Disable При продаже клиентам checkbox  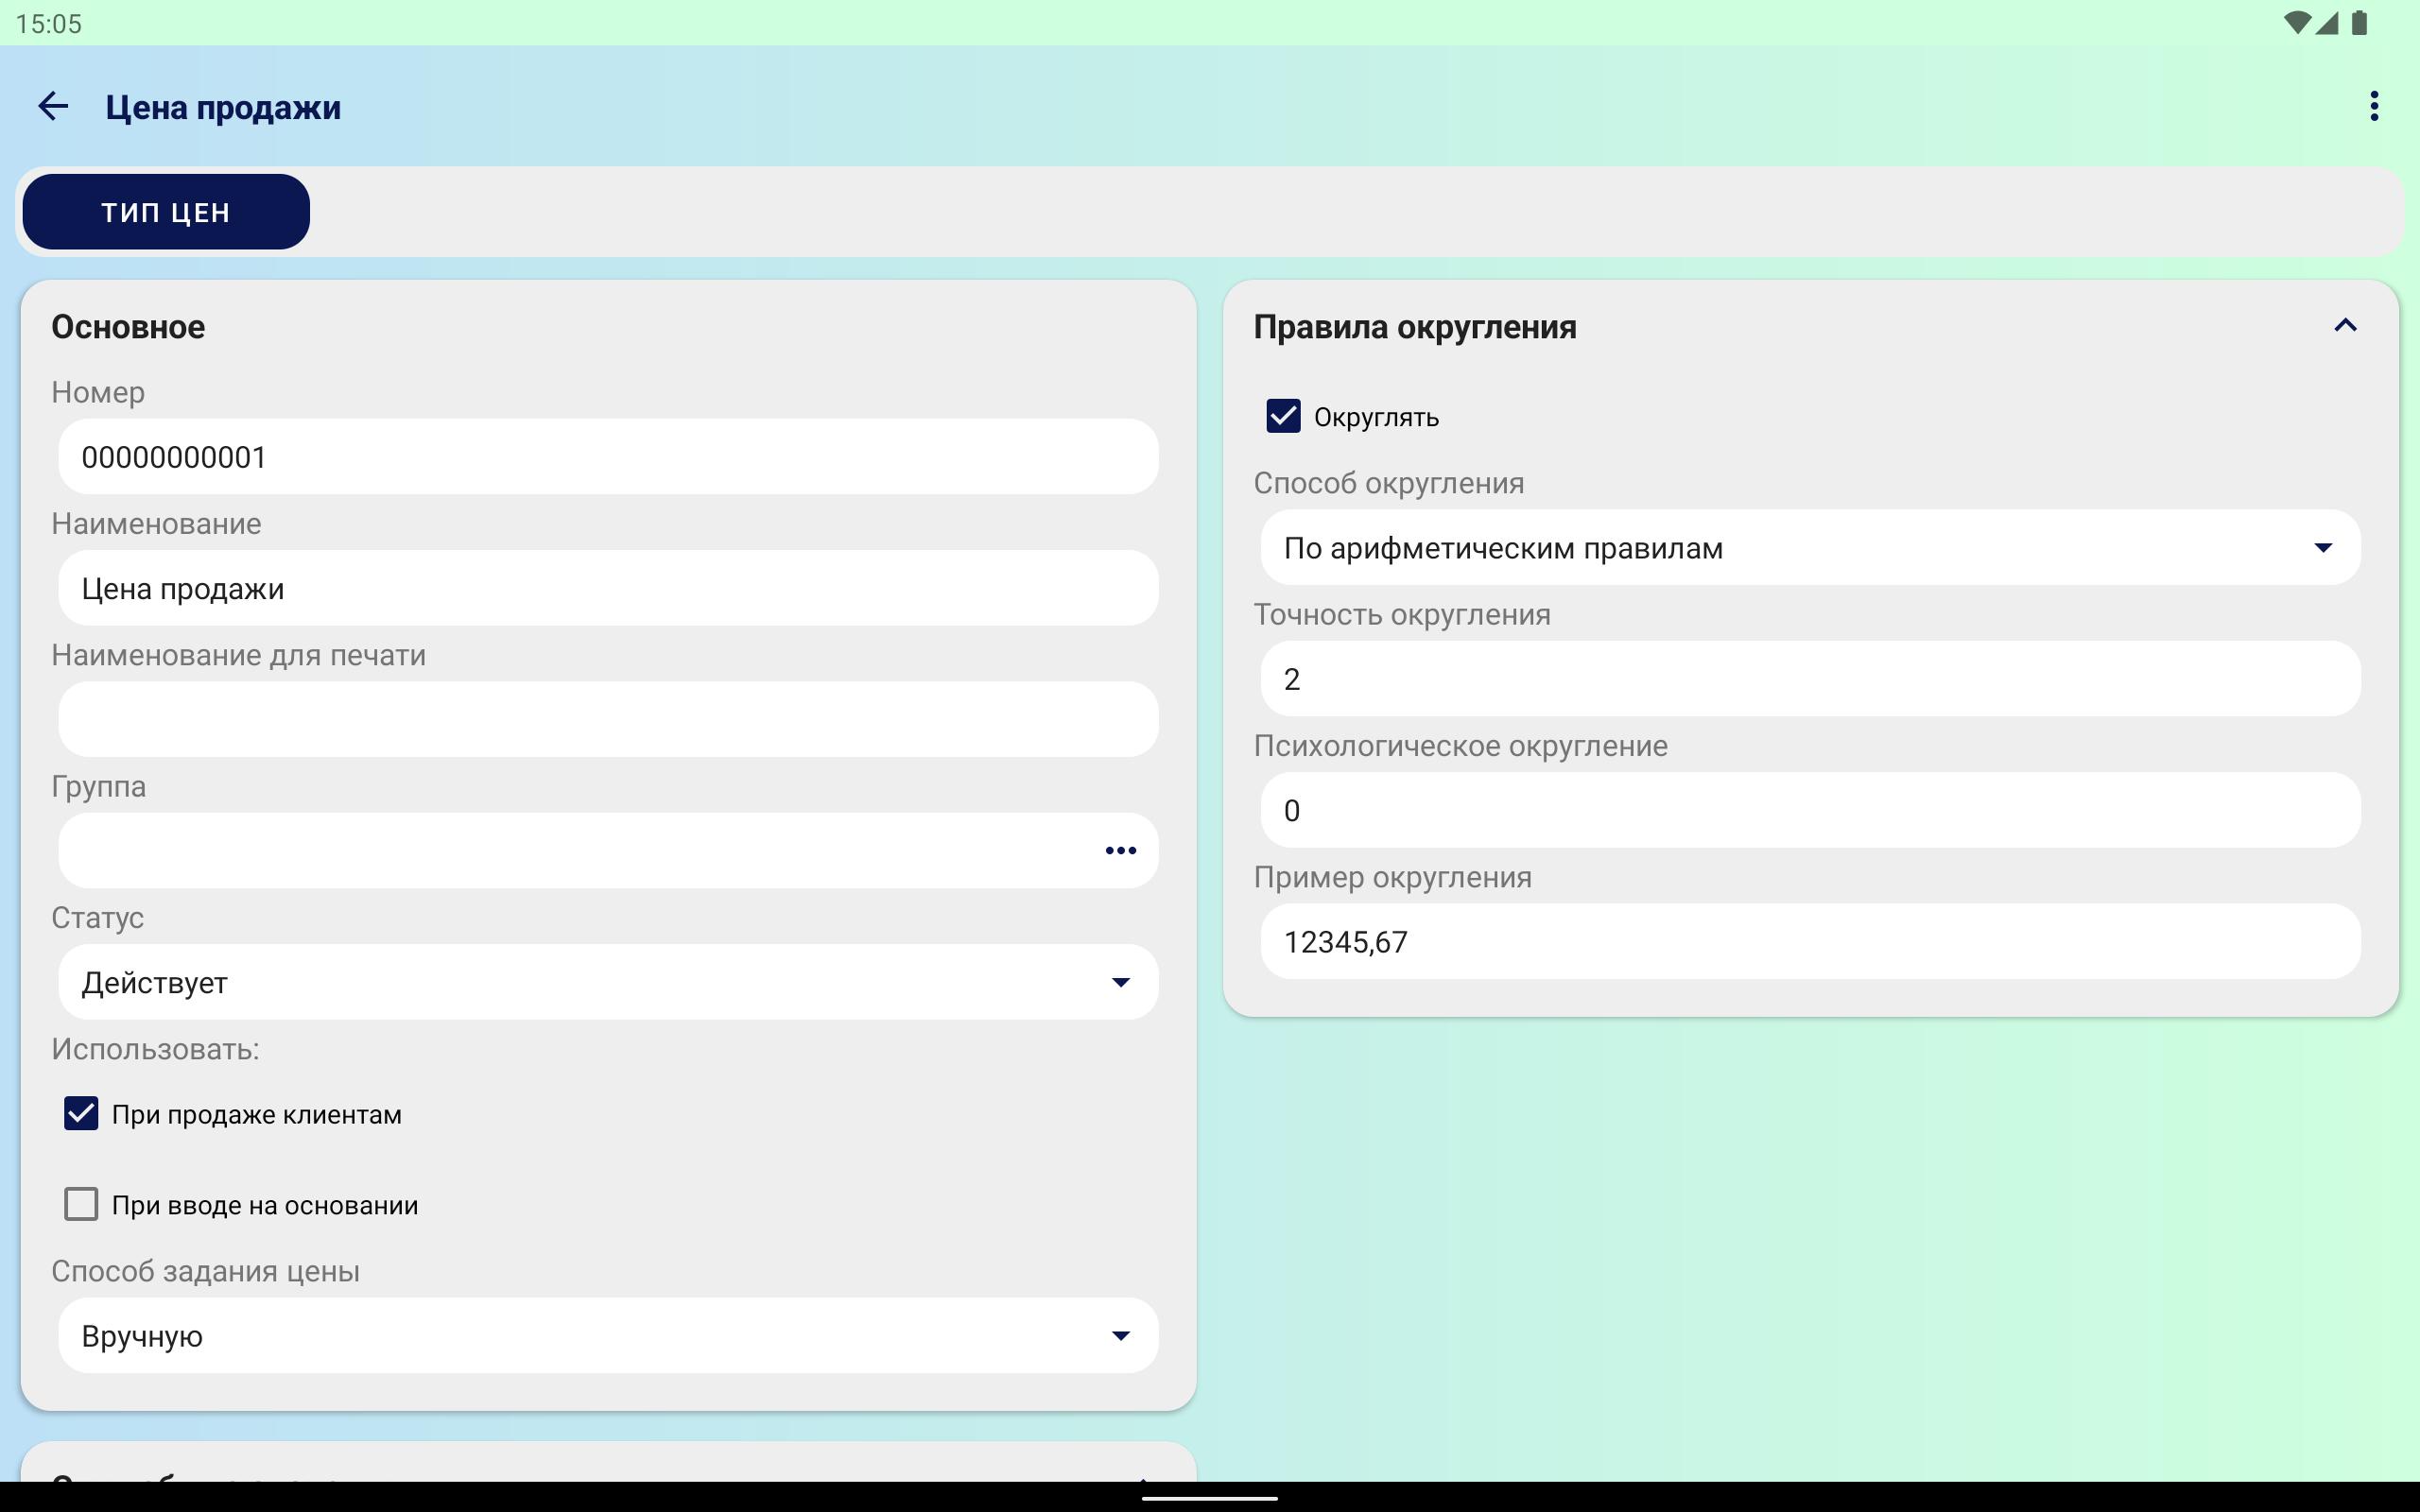point(81,1113)
